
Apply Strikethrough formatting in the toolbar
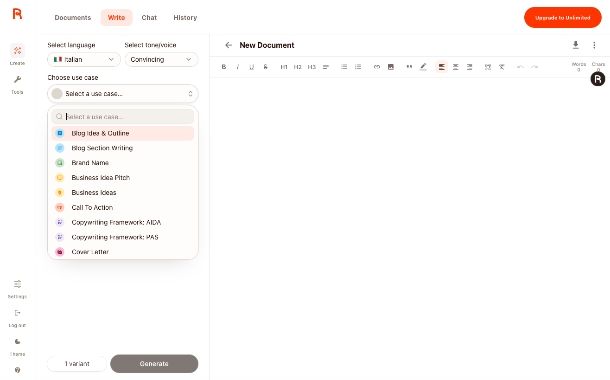266,67
